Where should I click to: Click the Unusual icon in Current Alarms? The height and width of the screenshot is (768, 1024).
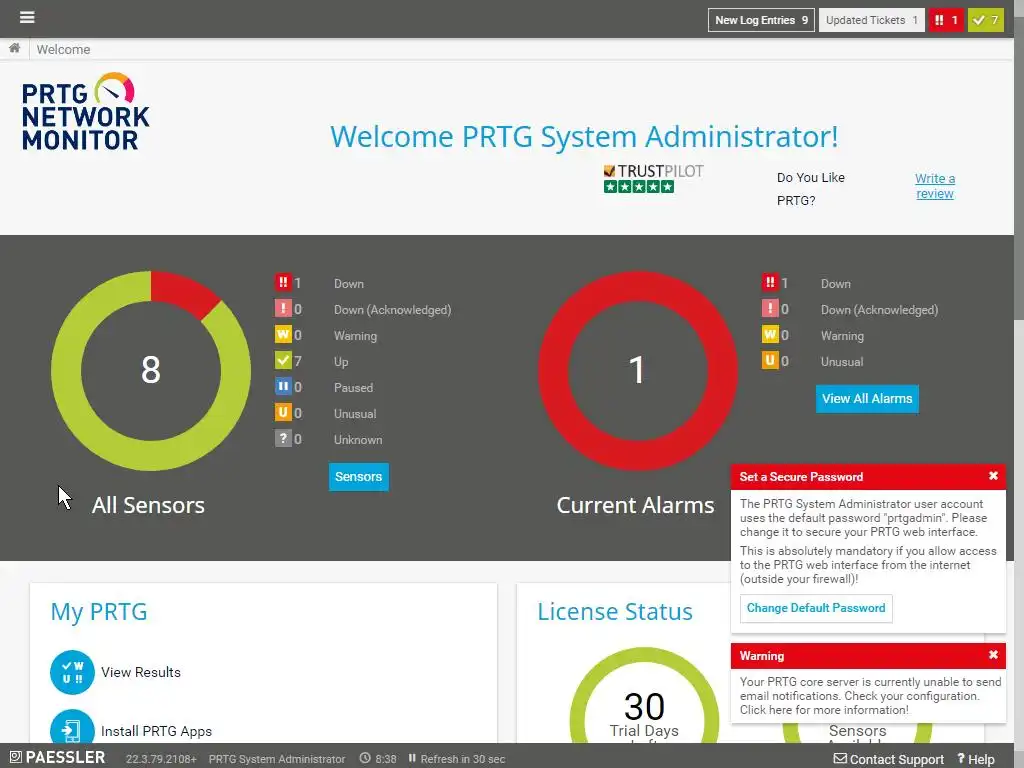[770, 360]
